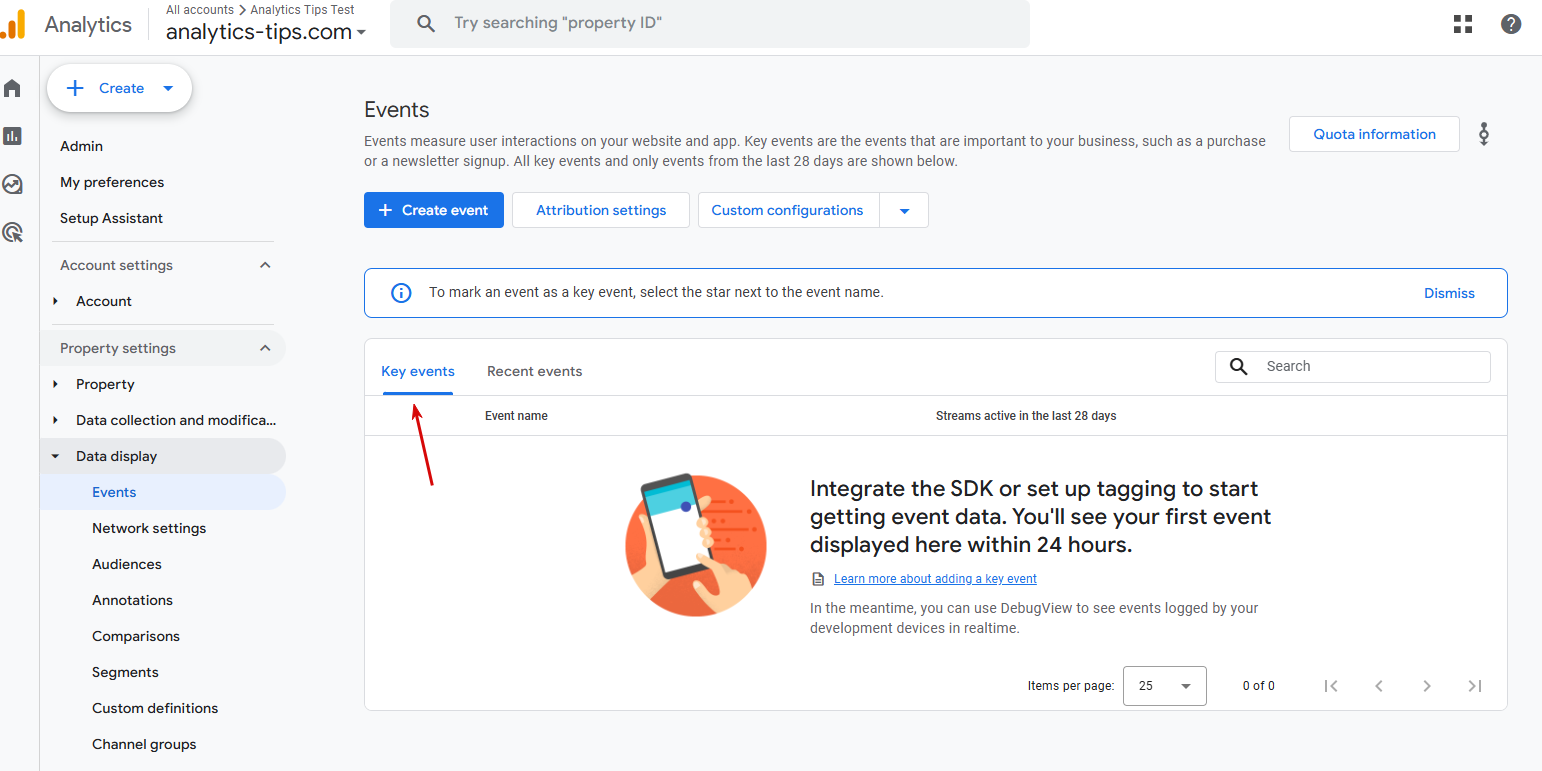Click the info icon in key event banner
Image resolution: width=1542 pixels, height=771 pixels.
pos(401,293)
